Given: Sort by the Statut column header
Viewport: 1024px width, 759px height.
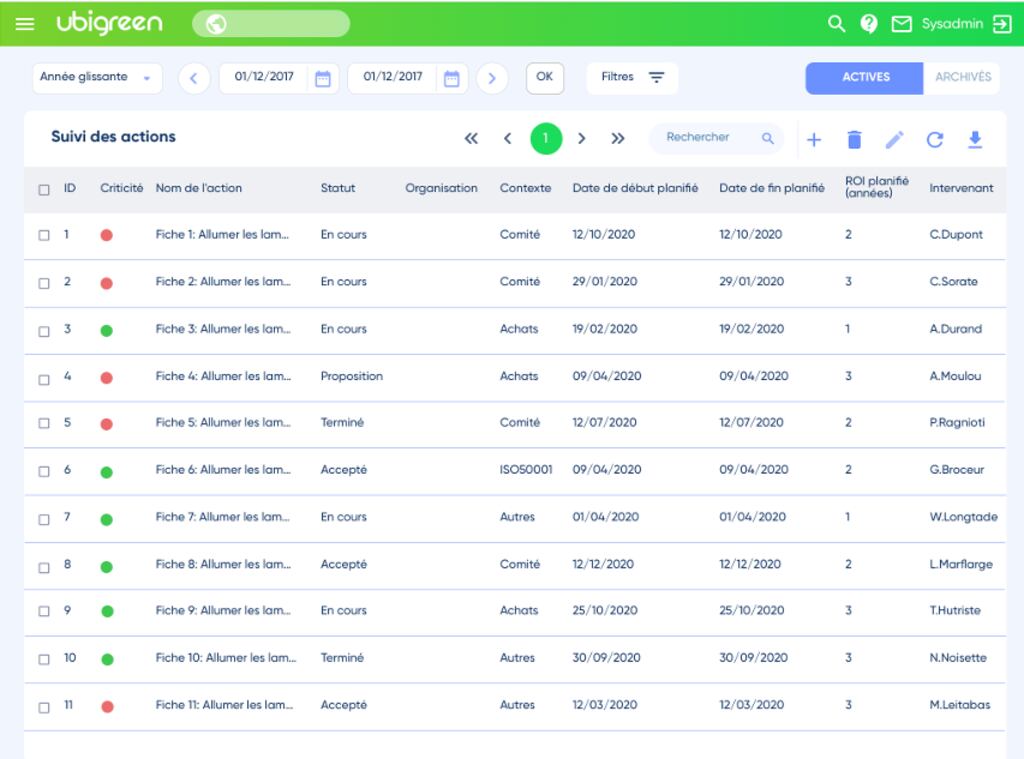Looking at the screenshot, I should 338,188.
